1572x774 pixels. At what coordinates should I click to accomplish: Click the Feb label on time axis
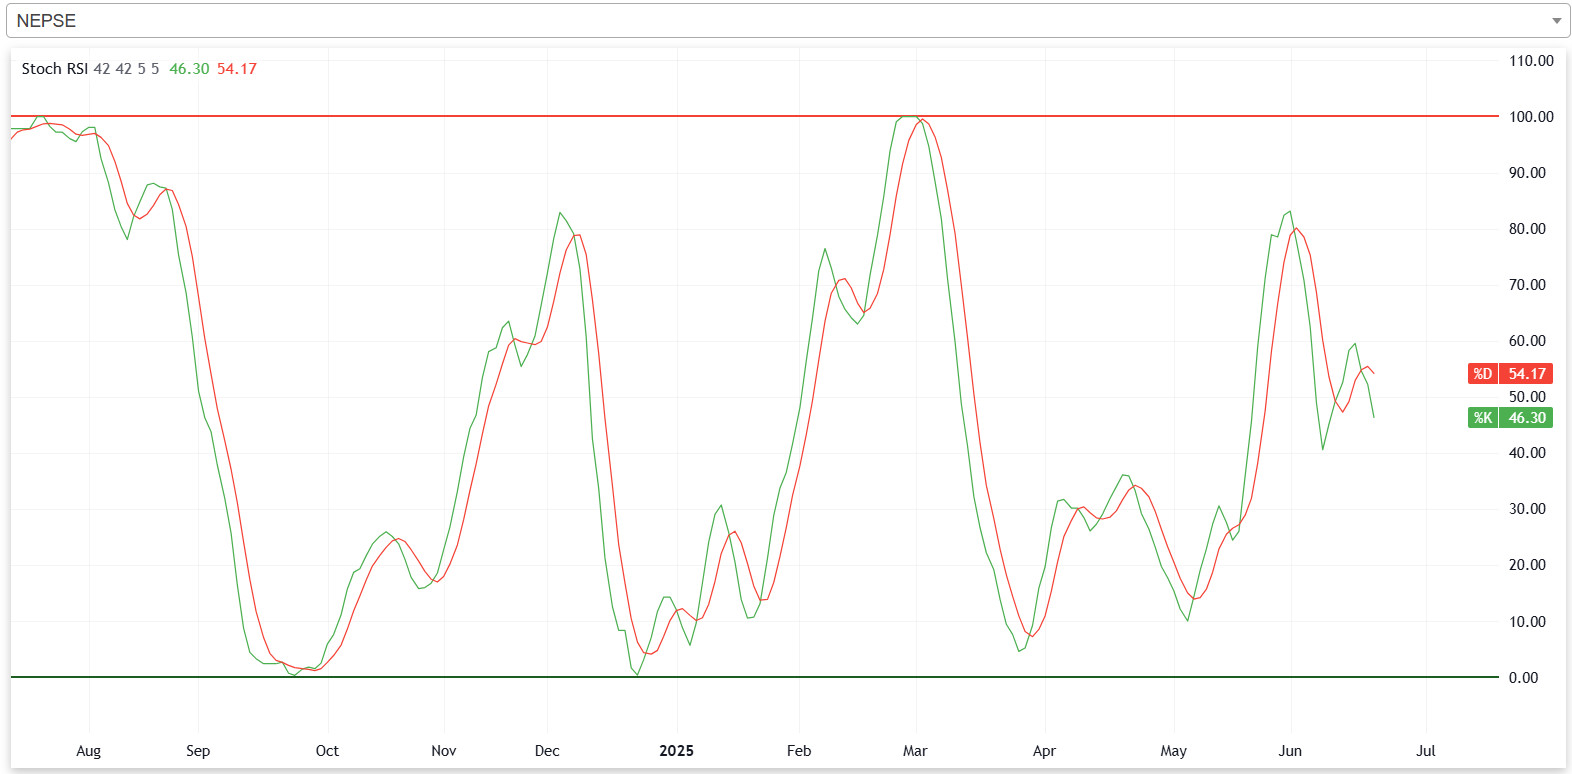coord(799,751)
